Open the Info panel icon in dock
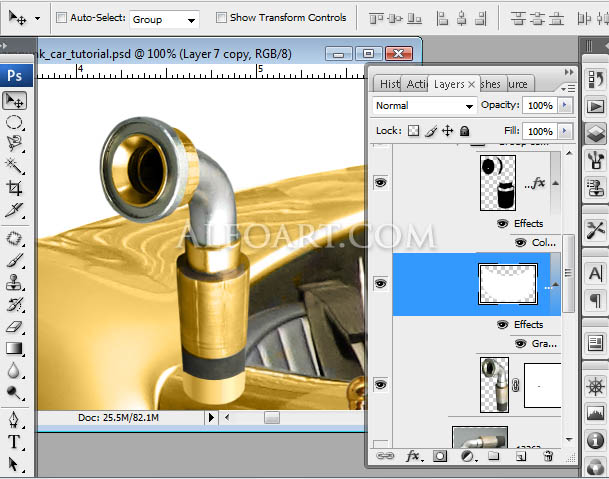 tap(595, 440)
